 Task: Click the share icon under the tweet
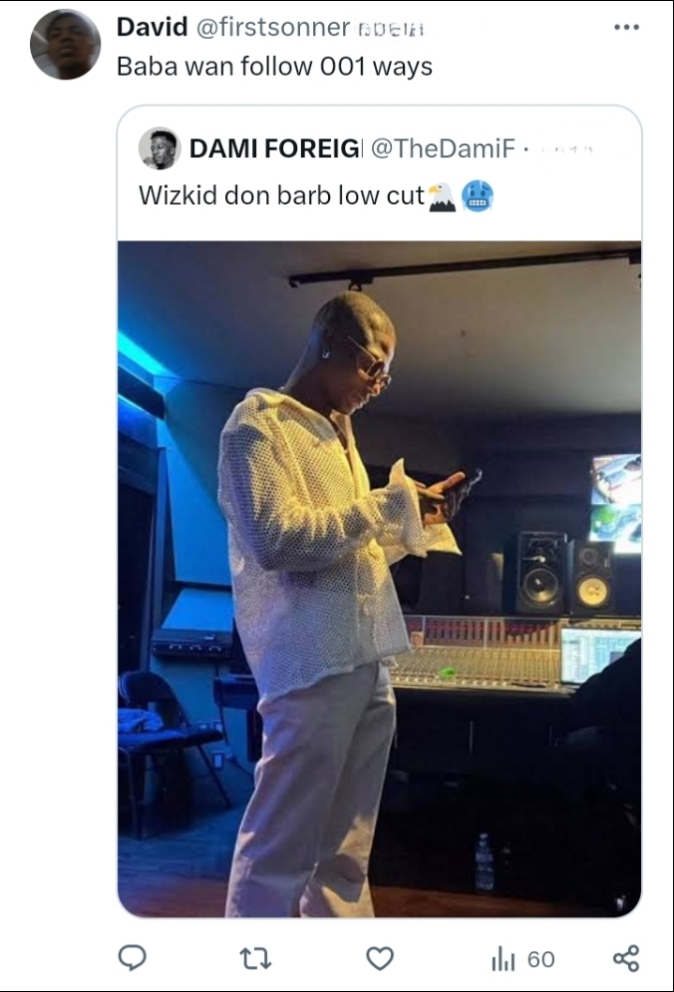(627, 958)
